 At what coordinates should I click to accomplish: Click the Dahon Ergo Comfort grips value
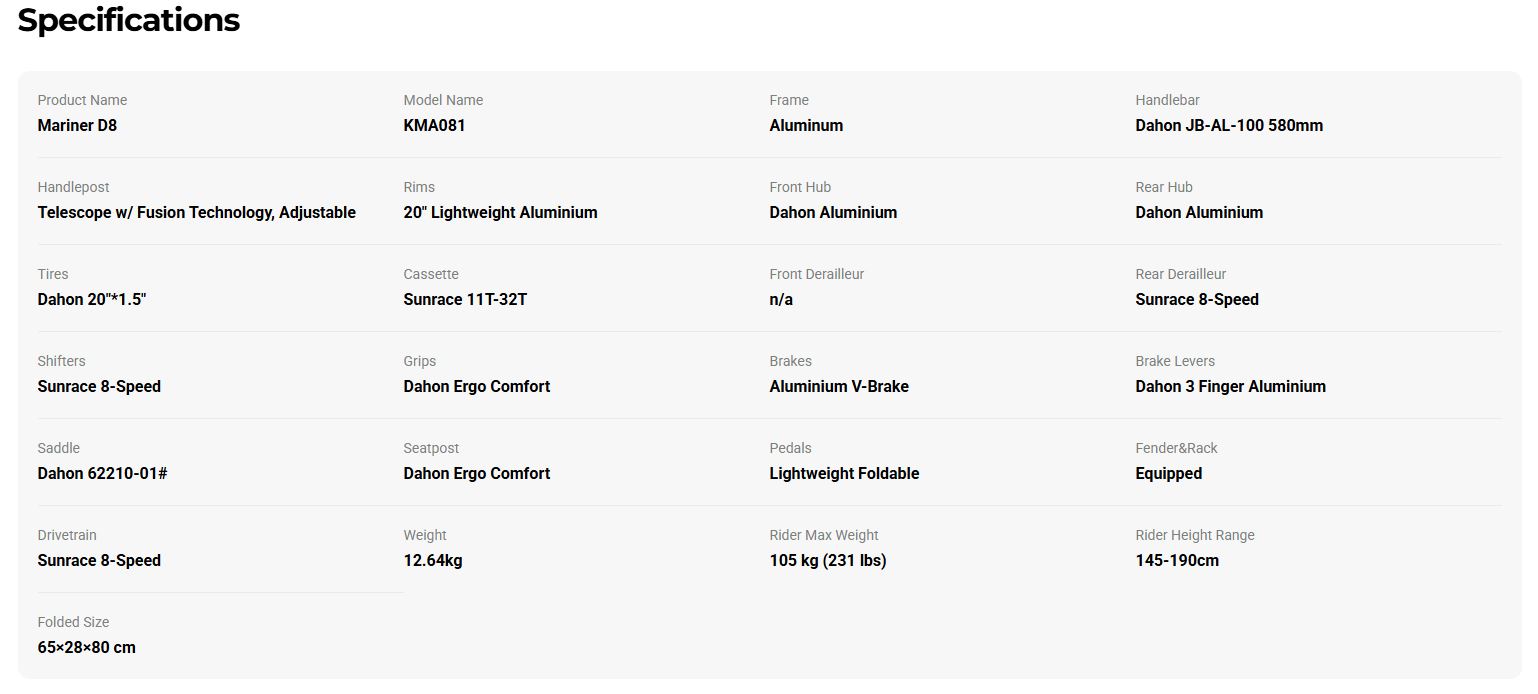click(x=477, y=387)
